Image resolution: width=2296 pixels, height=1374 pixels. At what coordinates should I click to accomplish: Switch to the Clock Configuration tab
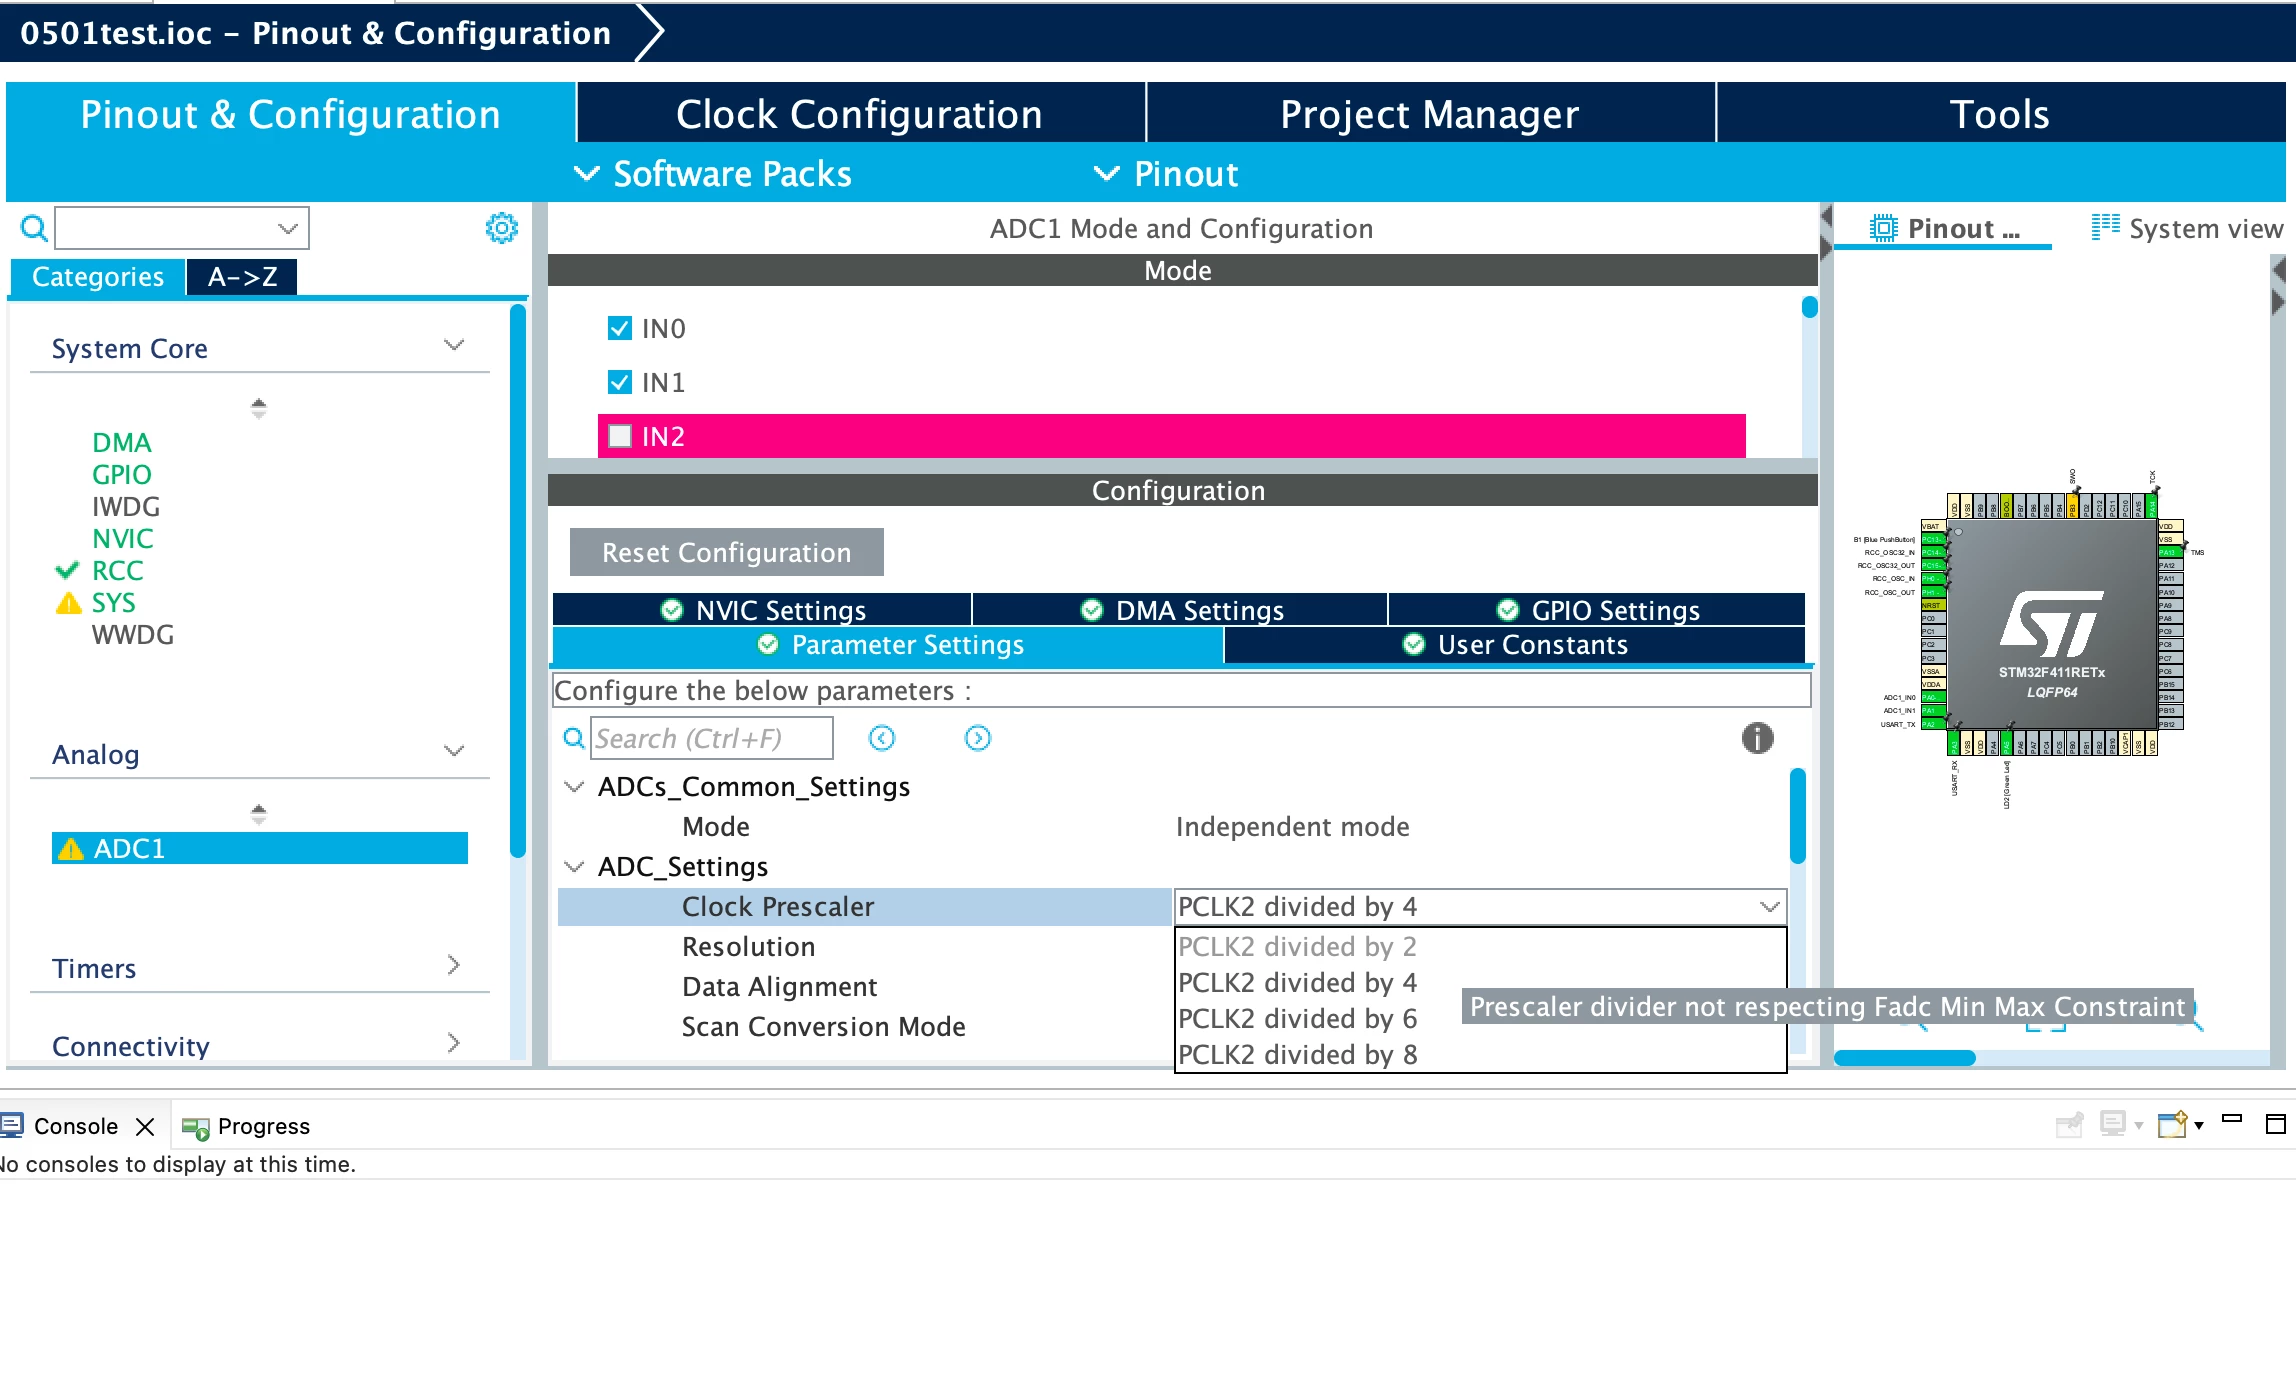[x=860, y=114]
